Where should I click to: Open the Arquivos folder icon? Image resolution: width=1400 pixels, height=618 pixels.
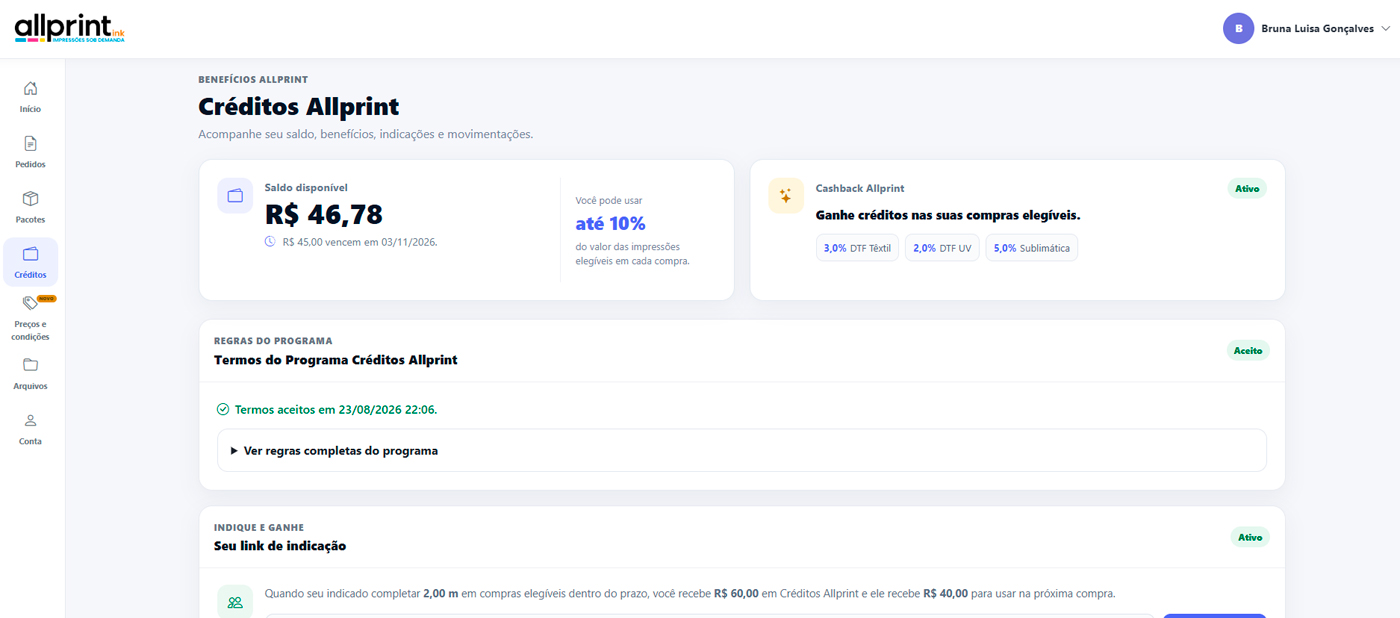coord(30,365)
